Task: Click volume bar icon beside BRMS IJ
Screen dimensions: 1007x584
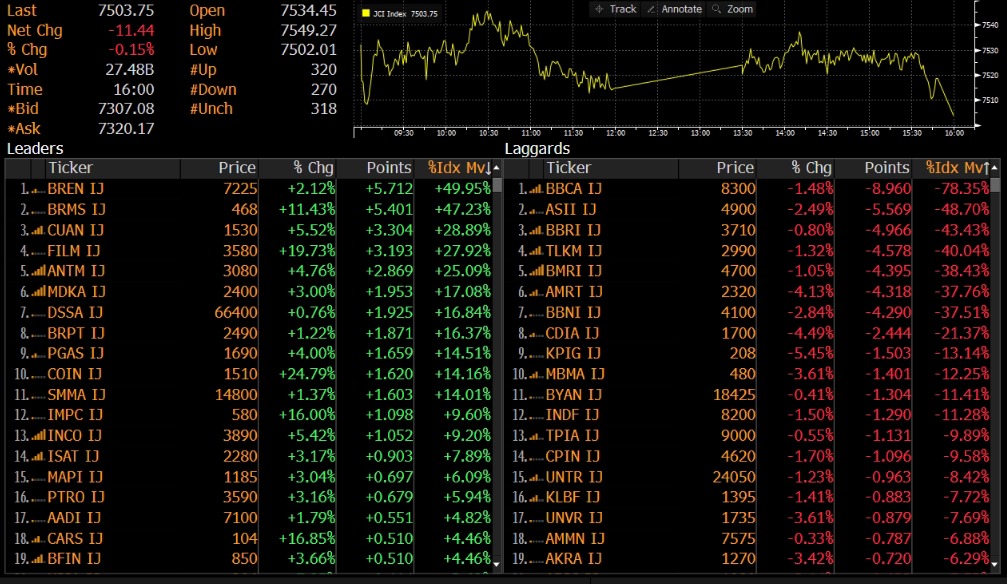Action: [x=38, y=210]
